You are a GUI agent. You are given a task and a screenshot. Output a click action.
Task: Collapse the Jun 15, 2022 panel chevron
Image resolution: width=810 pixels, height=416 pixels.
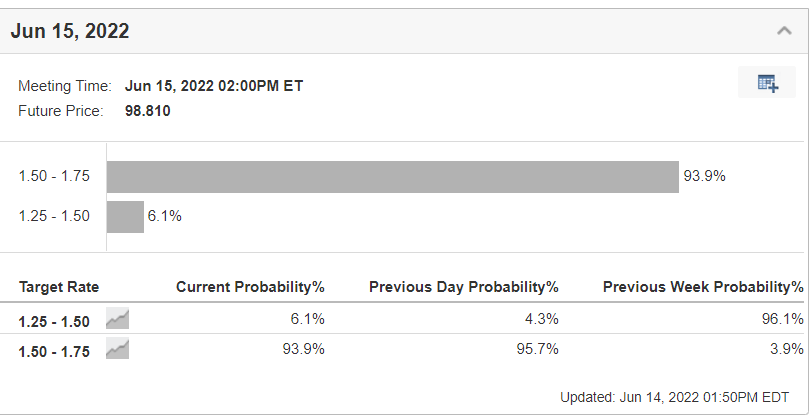pos(784,31)
